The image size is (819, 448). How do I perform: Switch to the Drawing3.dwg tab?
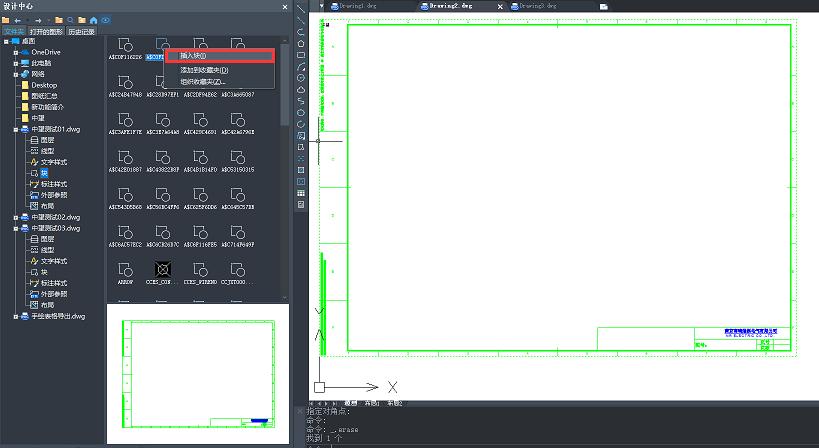[x=538, y=6]
